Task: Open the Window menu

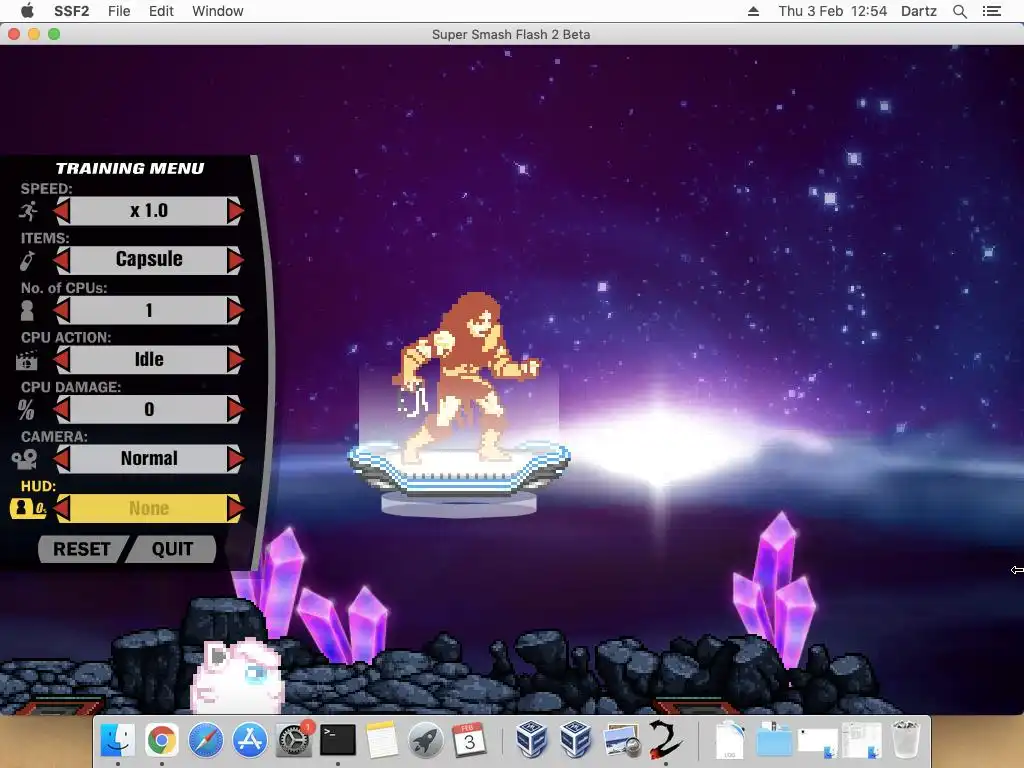Action: coord(217,11)
